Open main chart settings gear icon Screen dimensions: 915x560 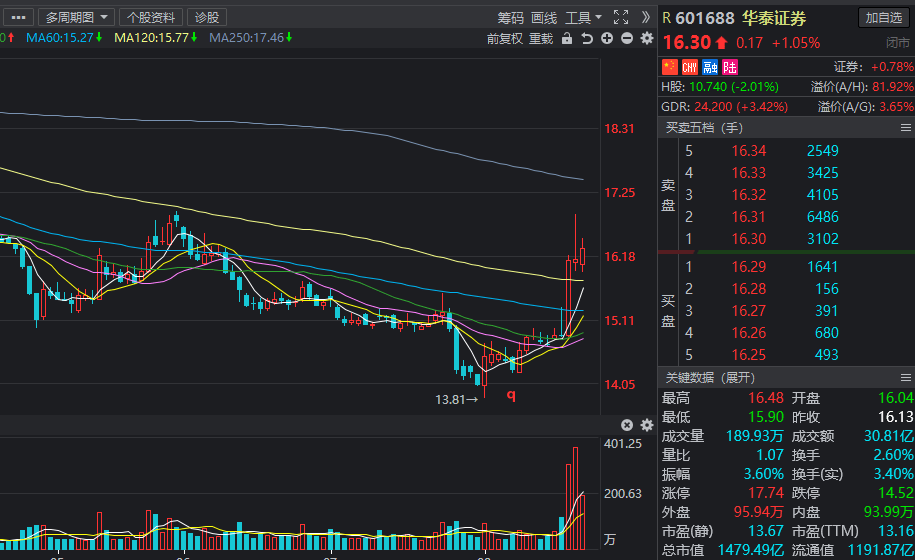(647, 38)
